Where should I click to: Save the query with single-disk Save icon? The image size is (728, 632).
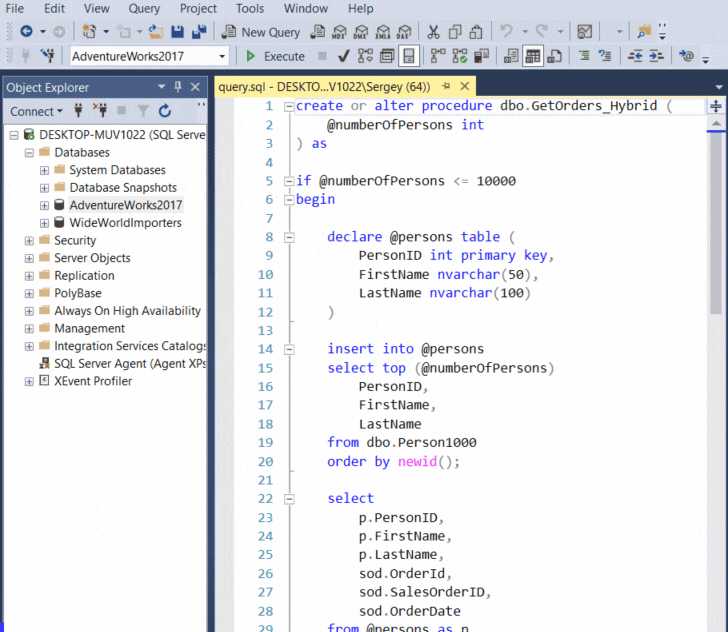(x=177, y=32)
